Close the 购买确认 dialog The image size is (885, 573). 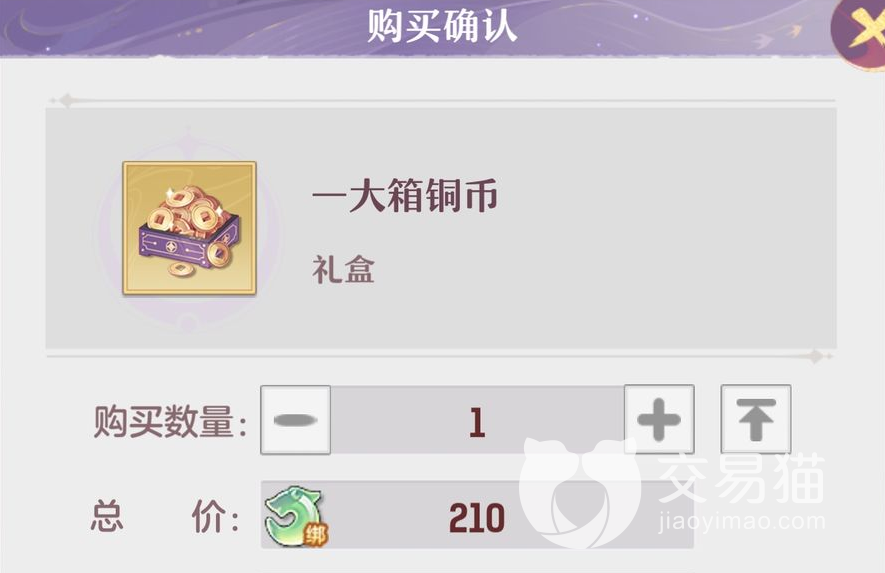859,31
